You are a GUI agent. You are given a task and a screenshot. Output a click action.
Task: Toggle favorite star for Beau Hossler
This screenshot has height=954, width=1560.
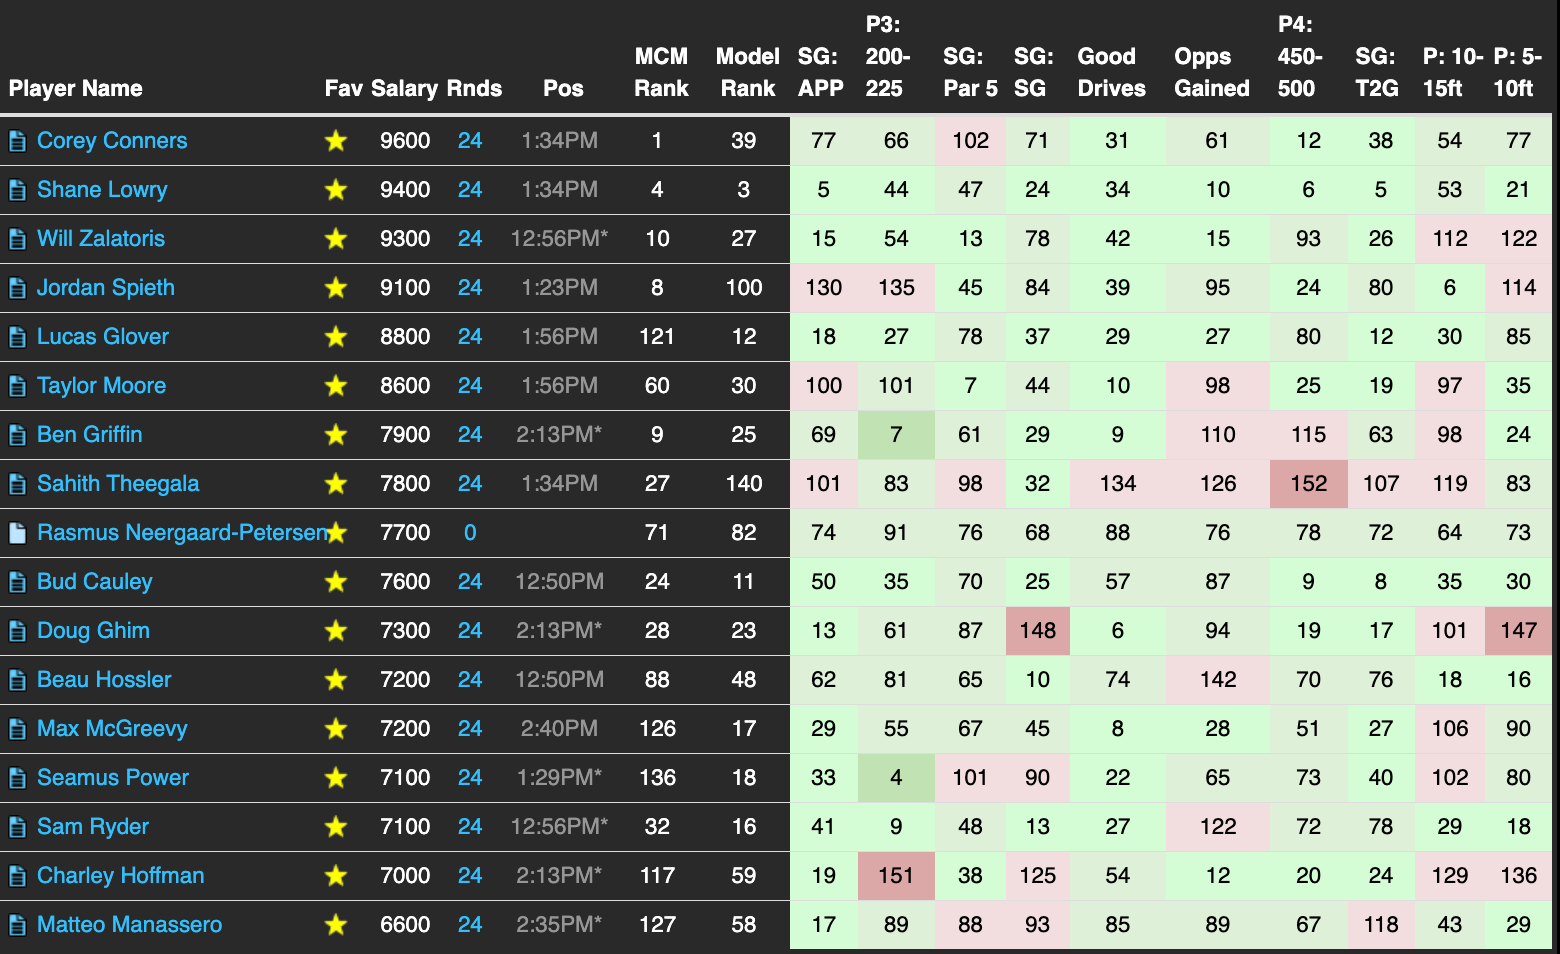click(336, 680)
